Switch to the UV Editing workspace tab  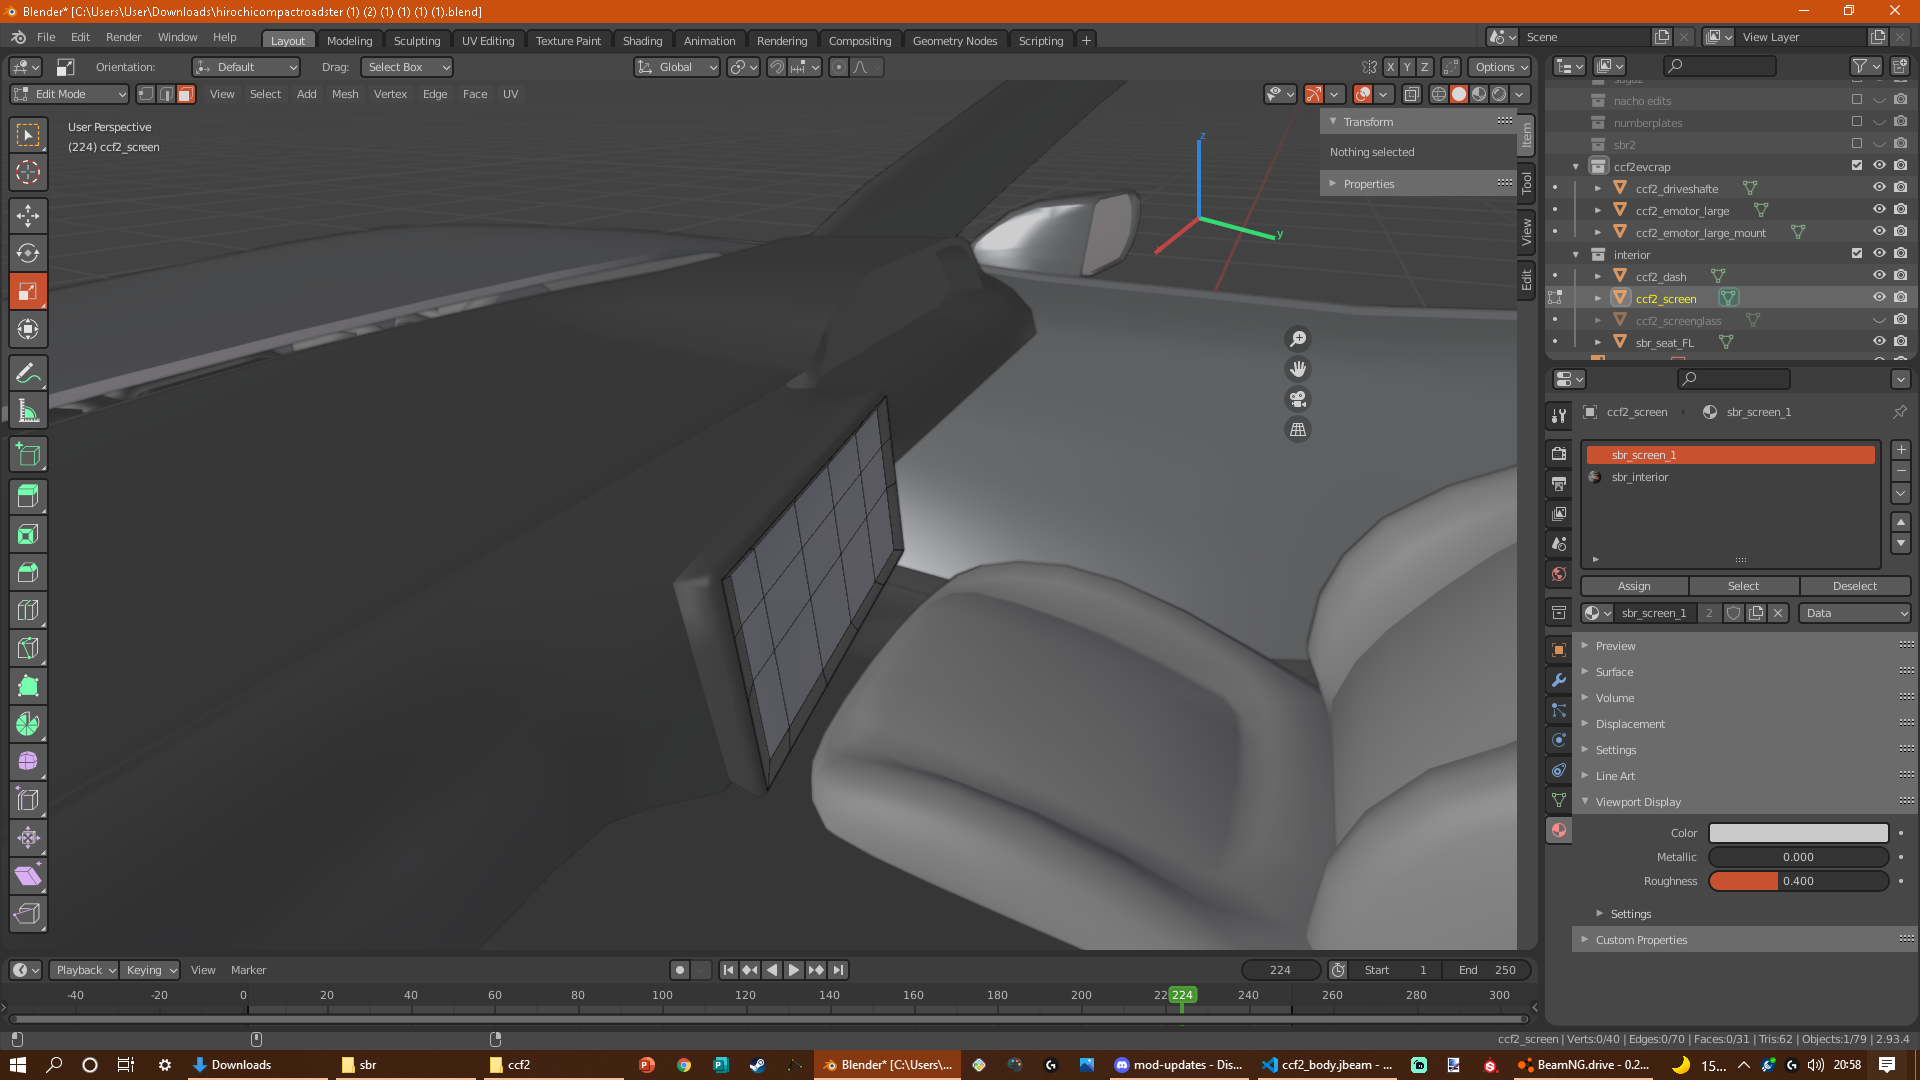click(x=487, y=40)
